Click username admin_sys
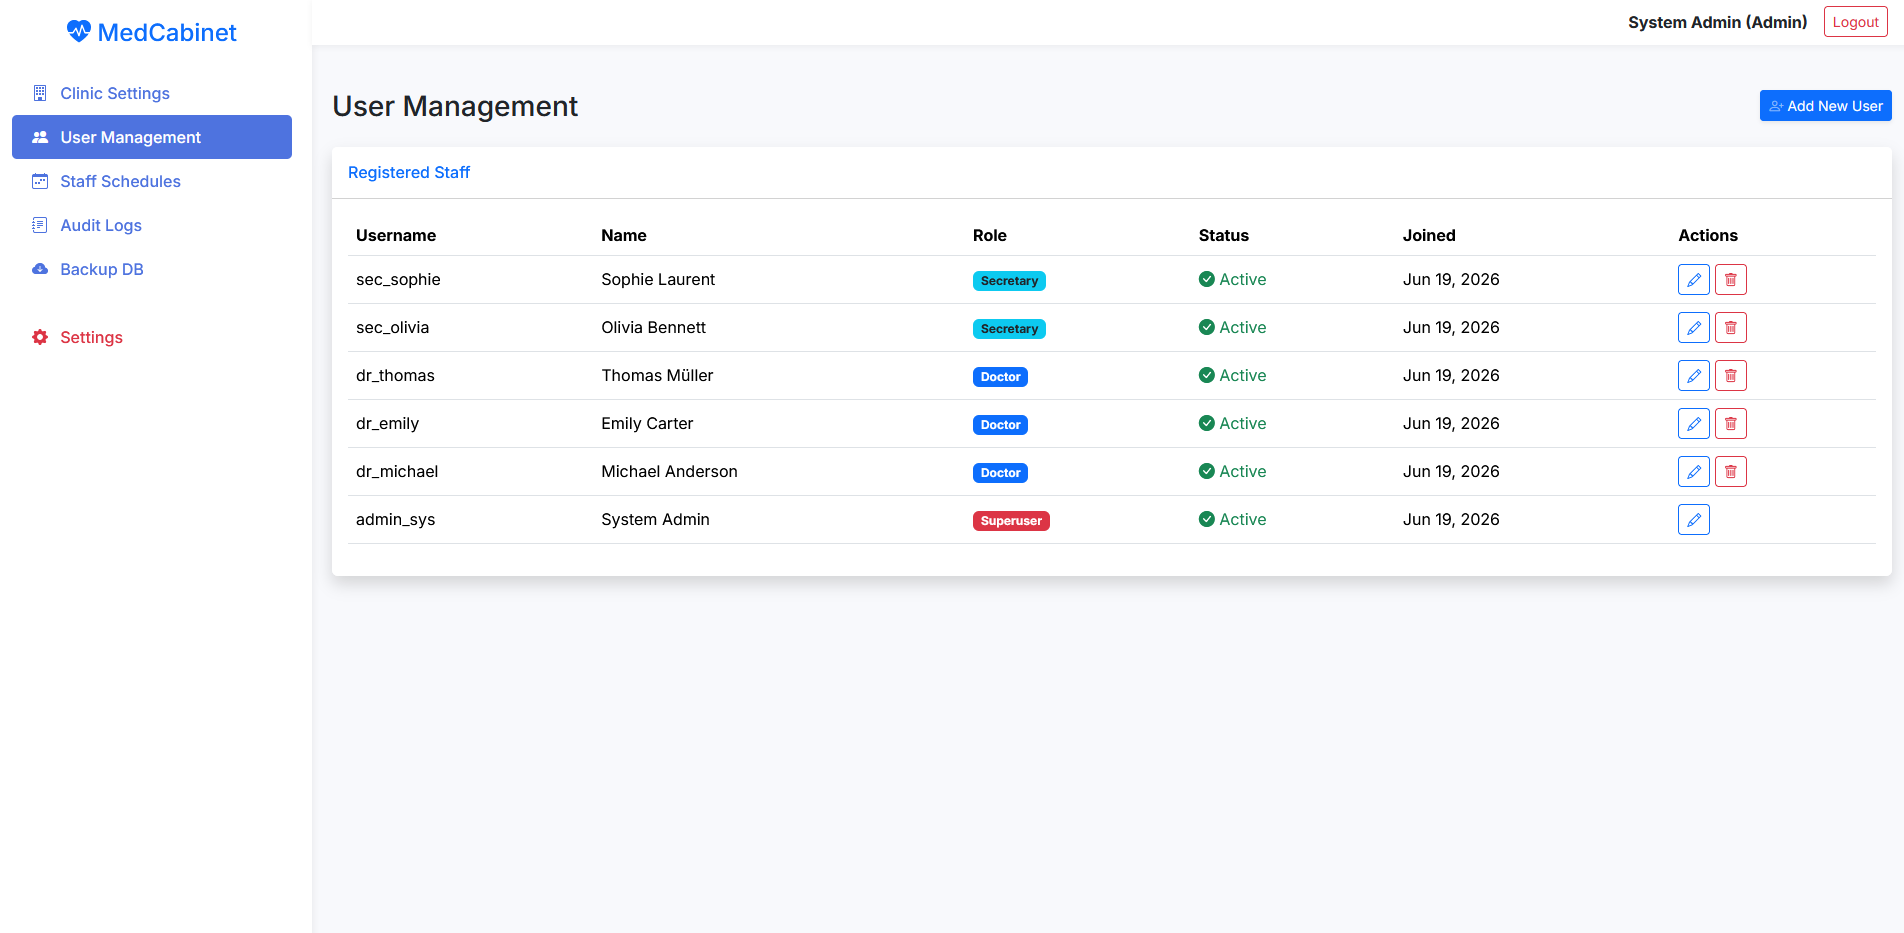The width and height of the screenshot is (1904, 933). coord(395,520)
